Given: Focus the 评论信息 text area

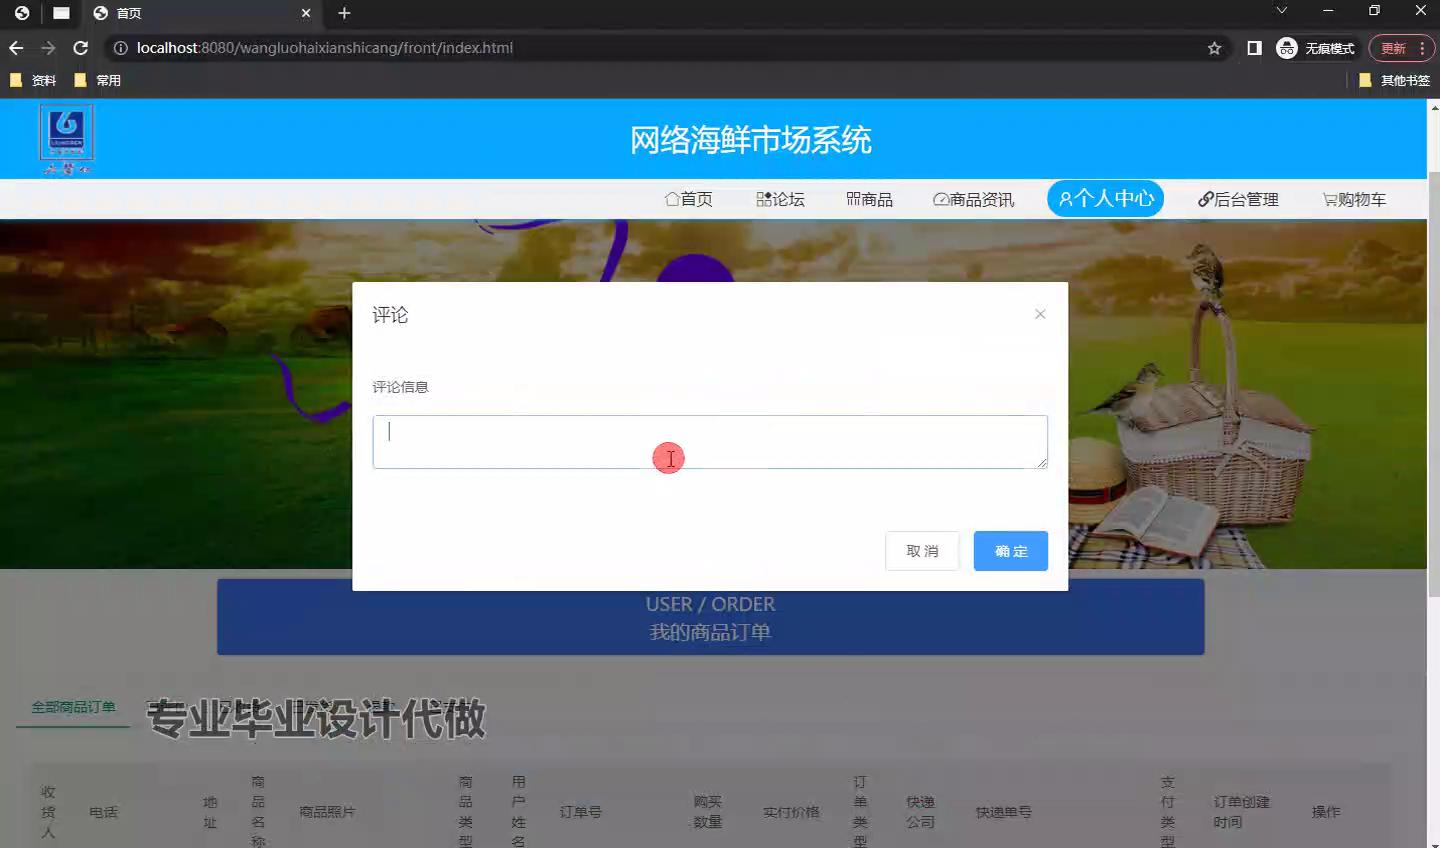Looking at the screenshot, I should pyautogui.click(x=709, y=442).
